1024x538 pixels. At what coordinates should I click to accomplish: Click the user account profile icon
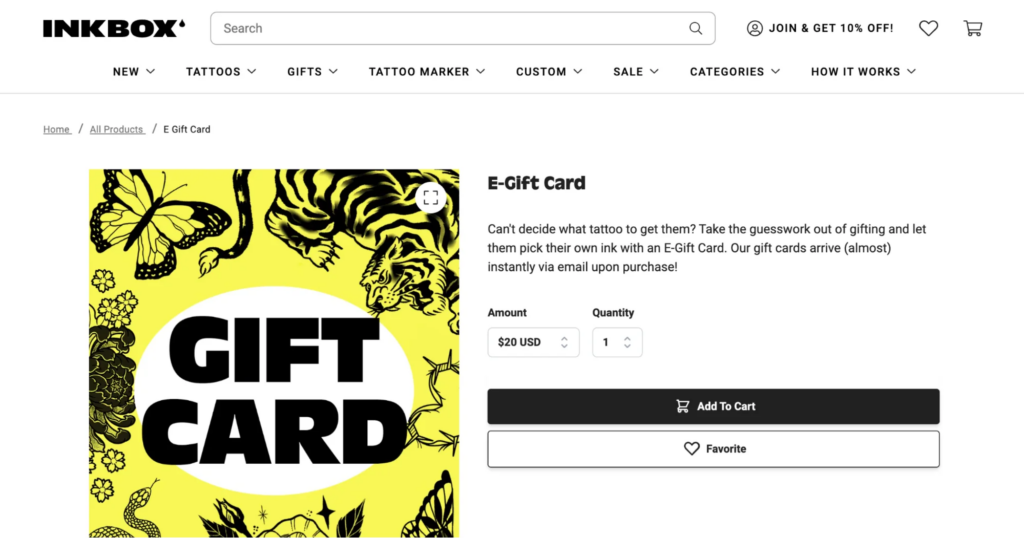click(x=754, y=28)
